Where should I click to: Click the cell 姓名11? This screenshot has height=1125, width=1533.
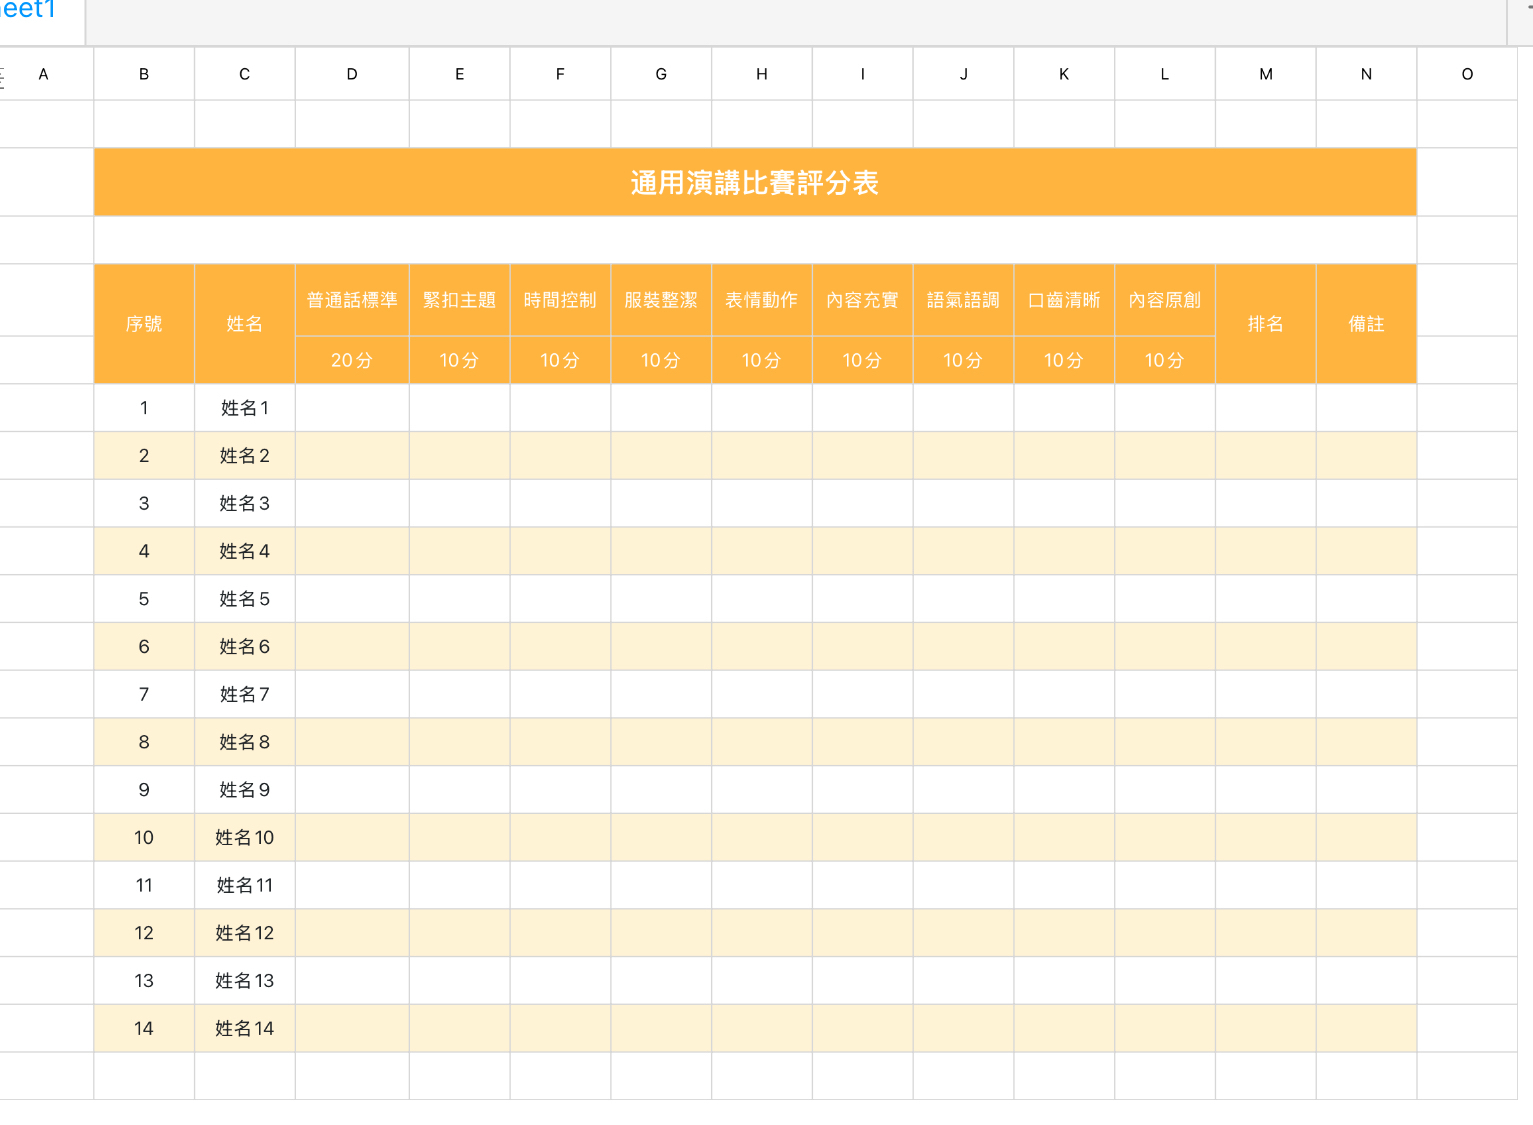(x=245, y=885)
